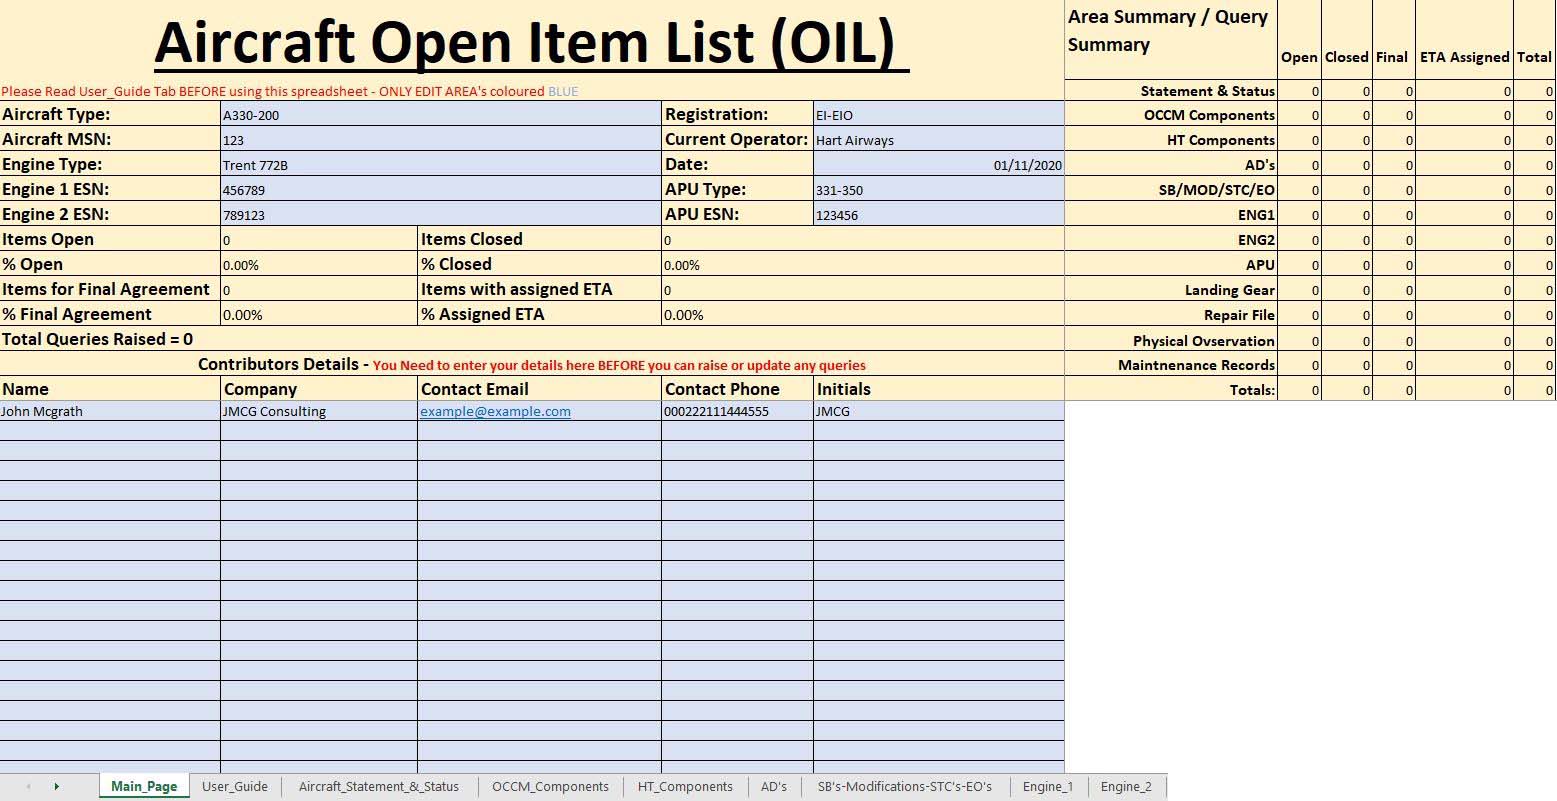Select the Current Operator cell Hart Airways

pyautogui.click(x=938, y=140)
